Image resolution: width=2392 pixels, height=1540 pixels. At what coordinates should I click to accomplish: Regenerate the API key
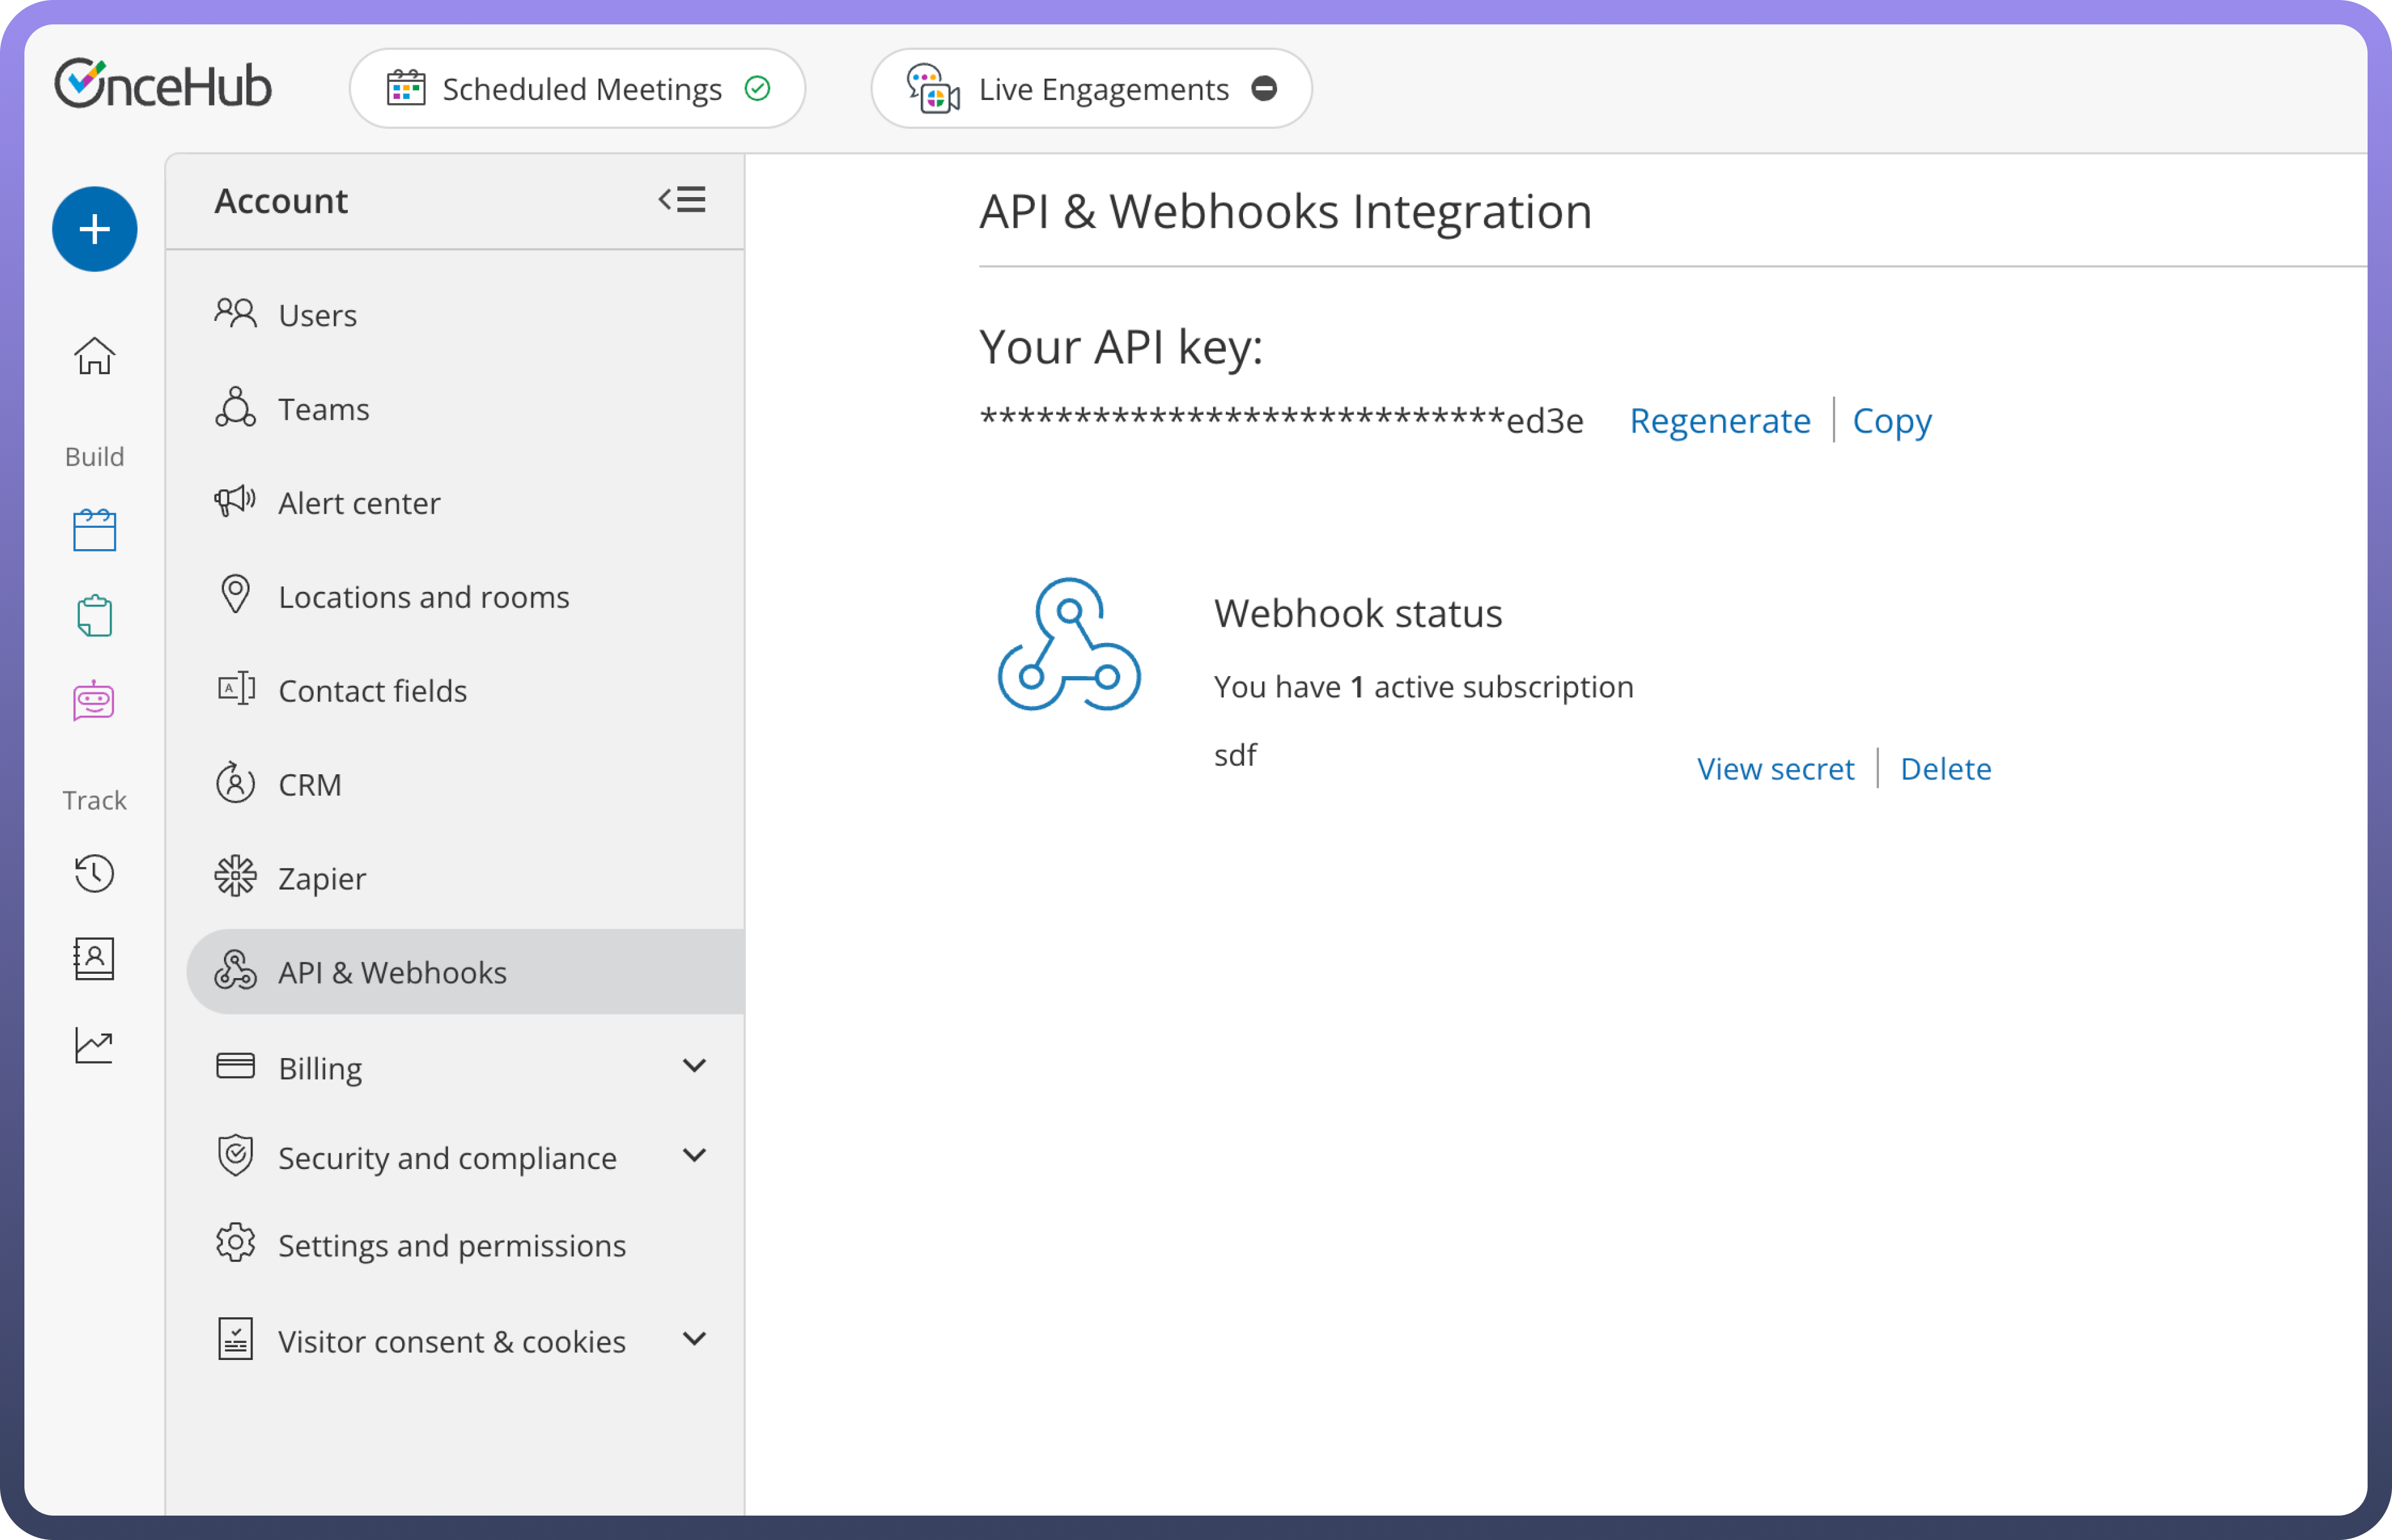(x=1719, y=421)
